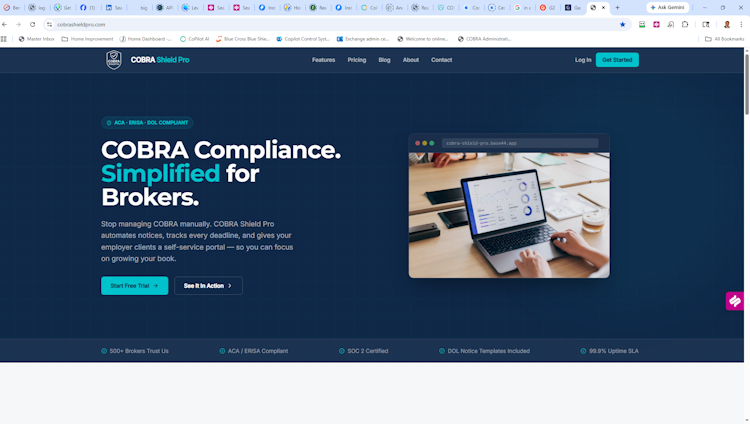Viewport: 750px width, 424px height.
Task: Go back using the browser back arrow
Action: pyautogui.click(x=5, y=24)
